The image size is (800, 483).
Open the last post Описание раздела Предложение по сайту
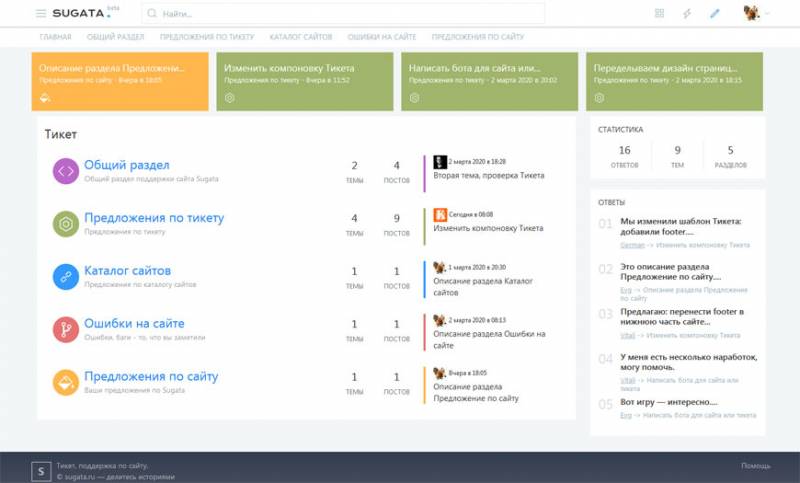476,392
